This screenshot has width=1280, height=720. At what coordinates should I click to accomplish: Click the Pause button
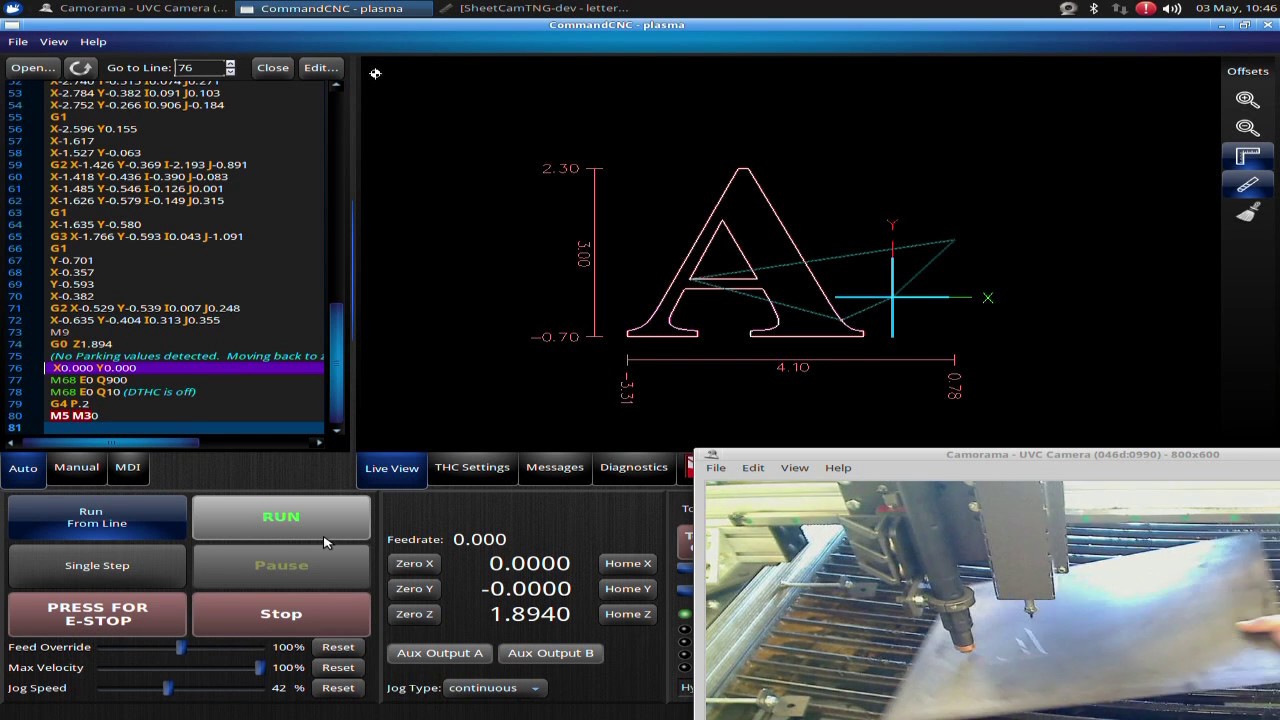pyautogui.click(x=281, y=566)
